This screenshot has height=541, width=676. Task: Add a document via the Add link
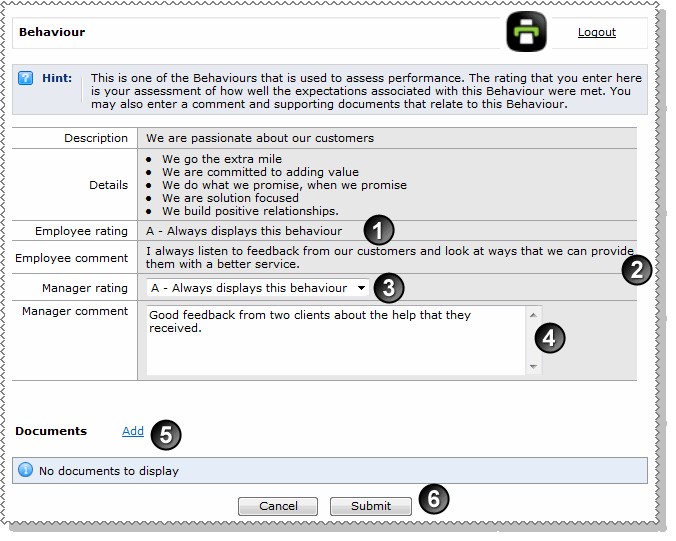click(x=133, y=431)
